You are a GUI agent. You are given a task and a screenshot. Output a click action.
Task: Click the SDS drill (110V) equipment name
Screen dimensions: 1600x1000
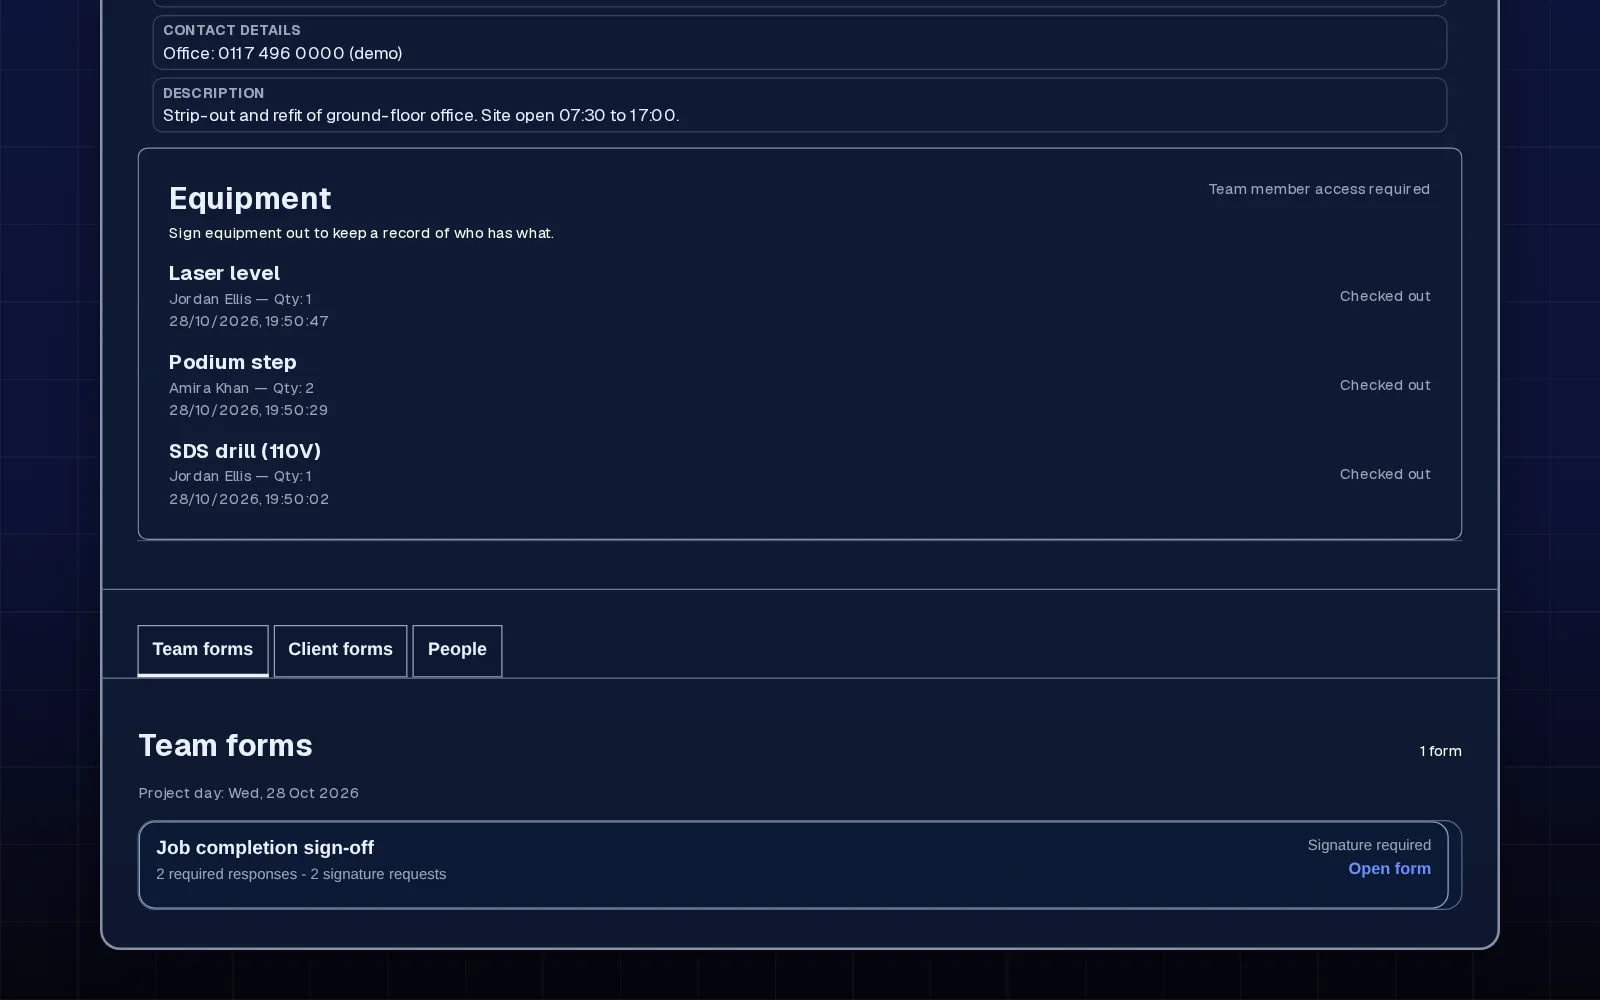[245, 451]
